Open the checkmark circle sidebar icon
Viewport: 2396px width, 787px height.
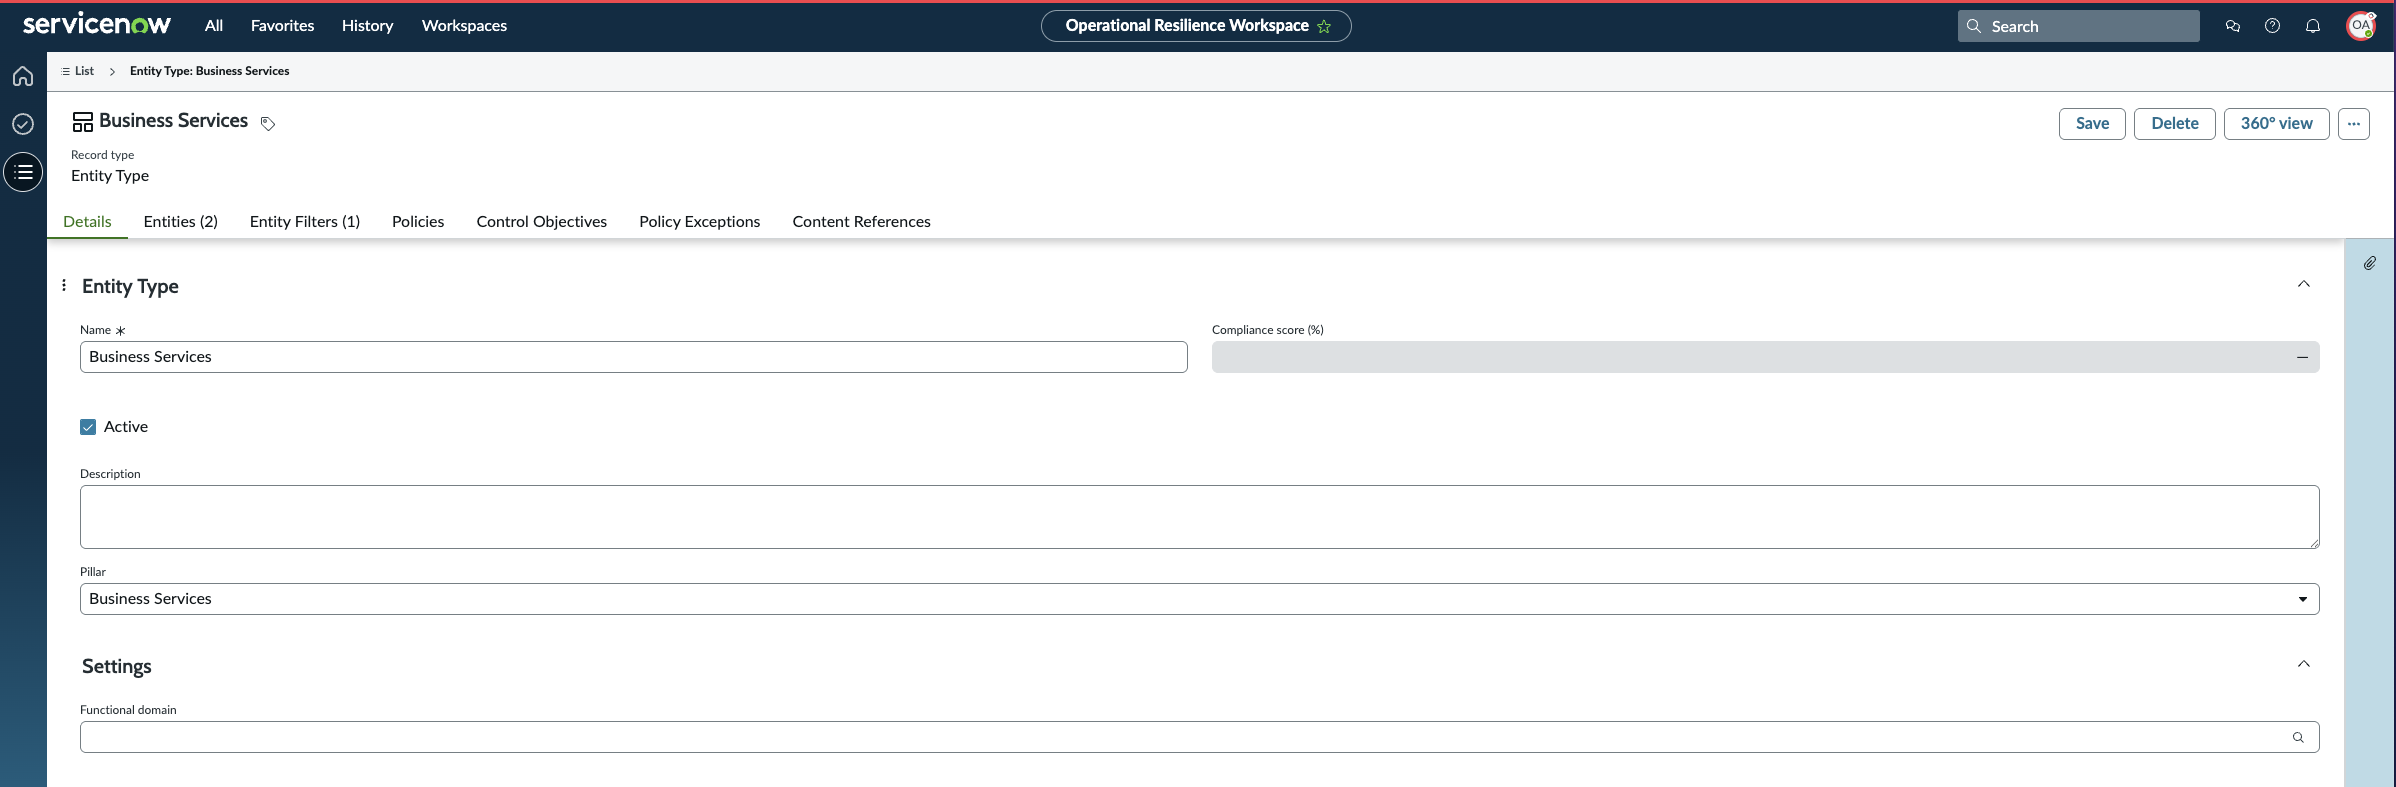(x=23, y=124)
